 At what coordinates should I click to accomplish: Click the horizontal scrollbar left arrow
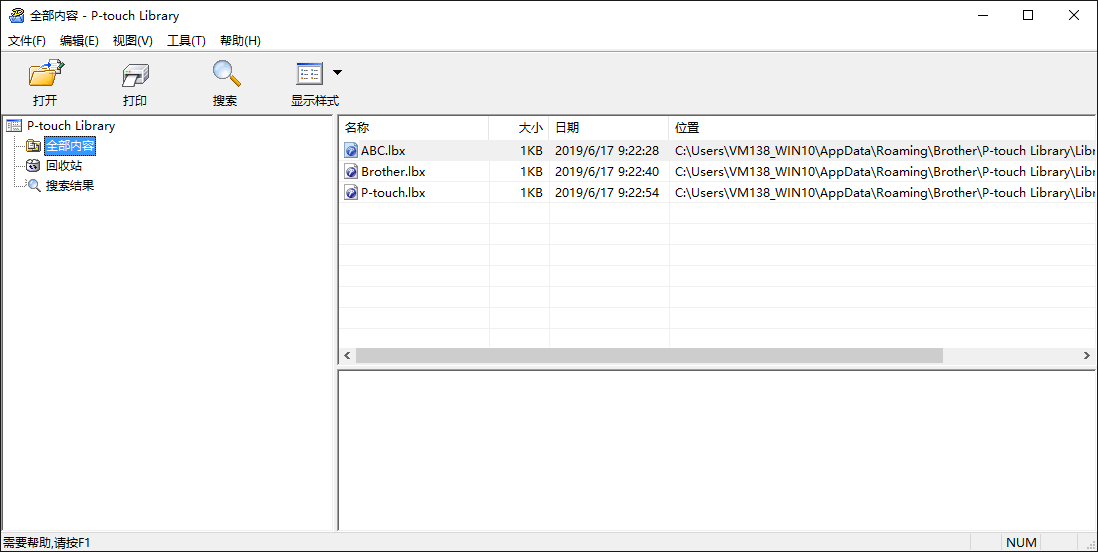347,356
